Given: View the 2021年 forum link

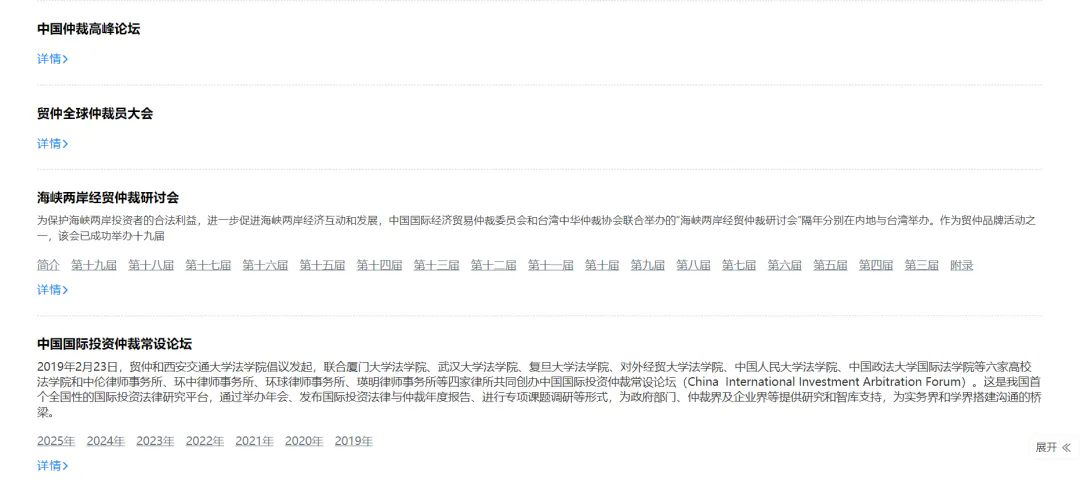Looking at the screenshot, I should [254, 441].
